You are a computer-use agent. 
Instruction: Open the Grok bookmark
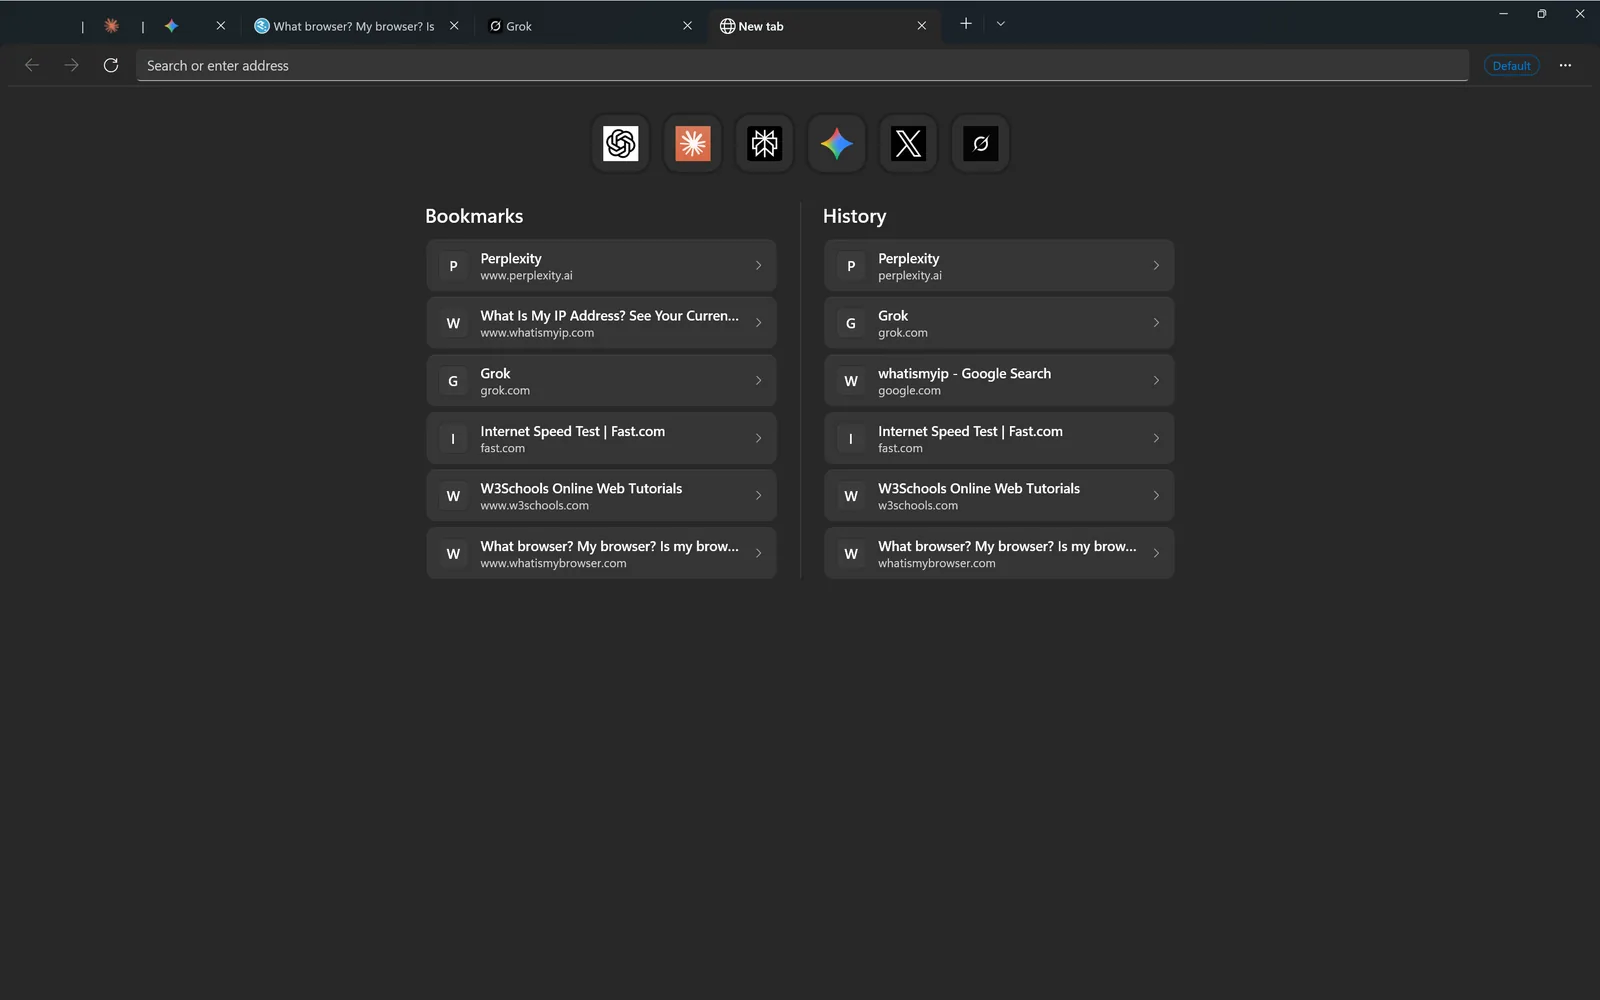point(601,381)
